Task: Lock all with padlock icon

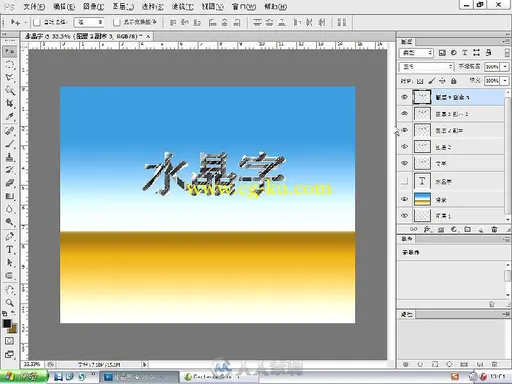Action: click(453, 81)
